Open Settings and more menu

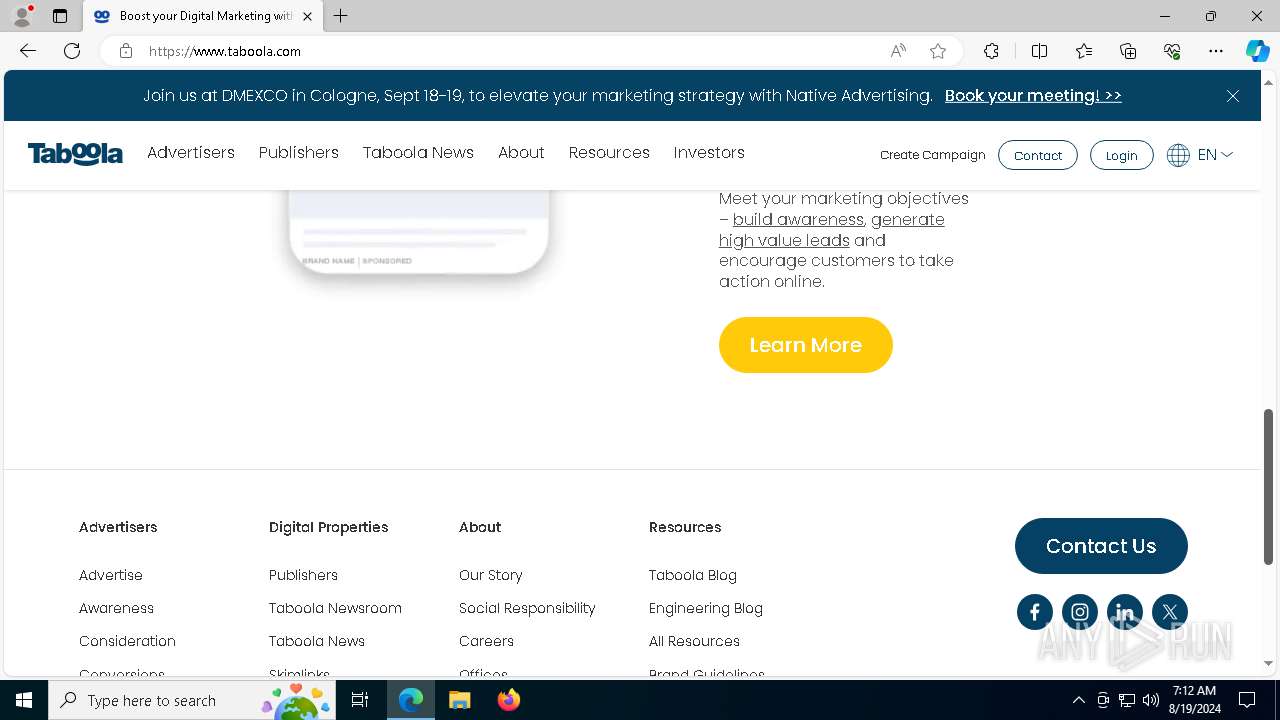point(1216,51)
